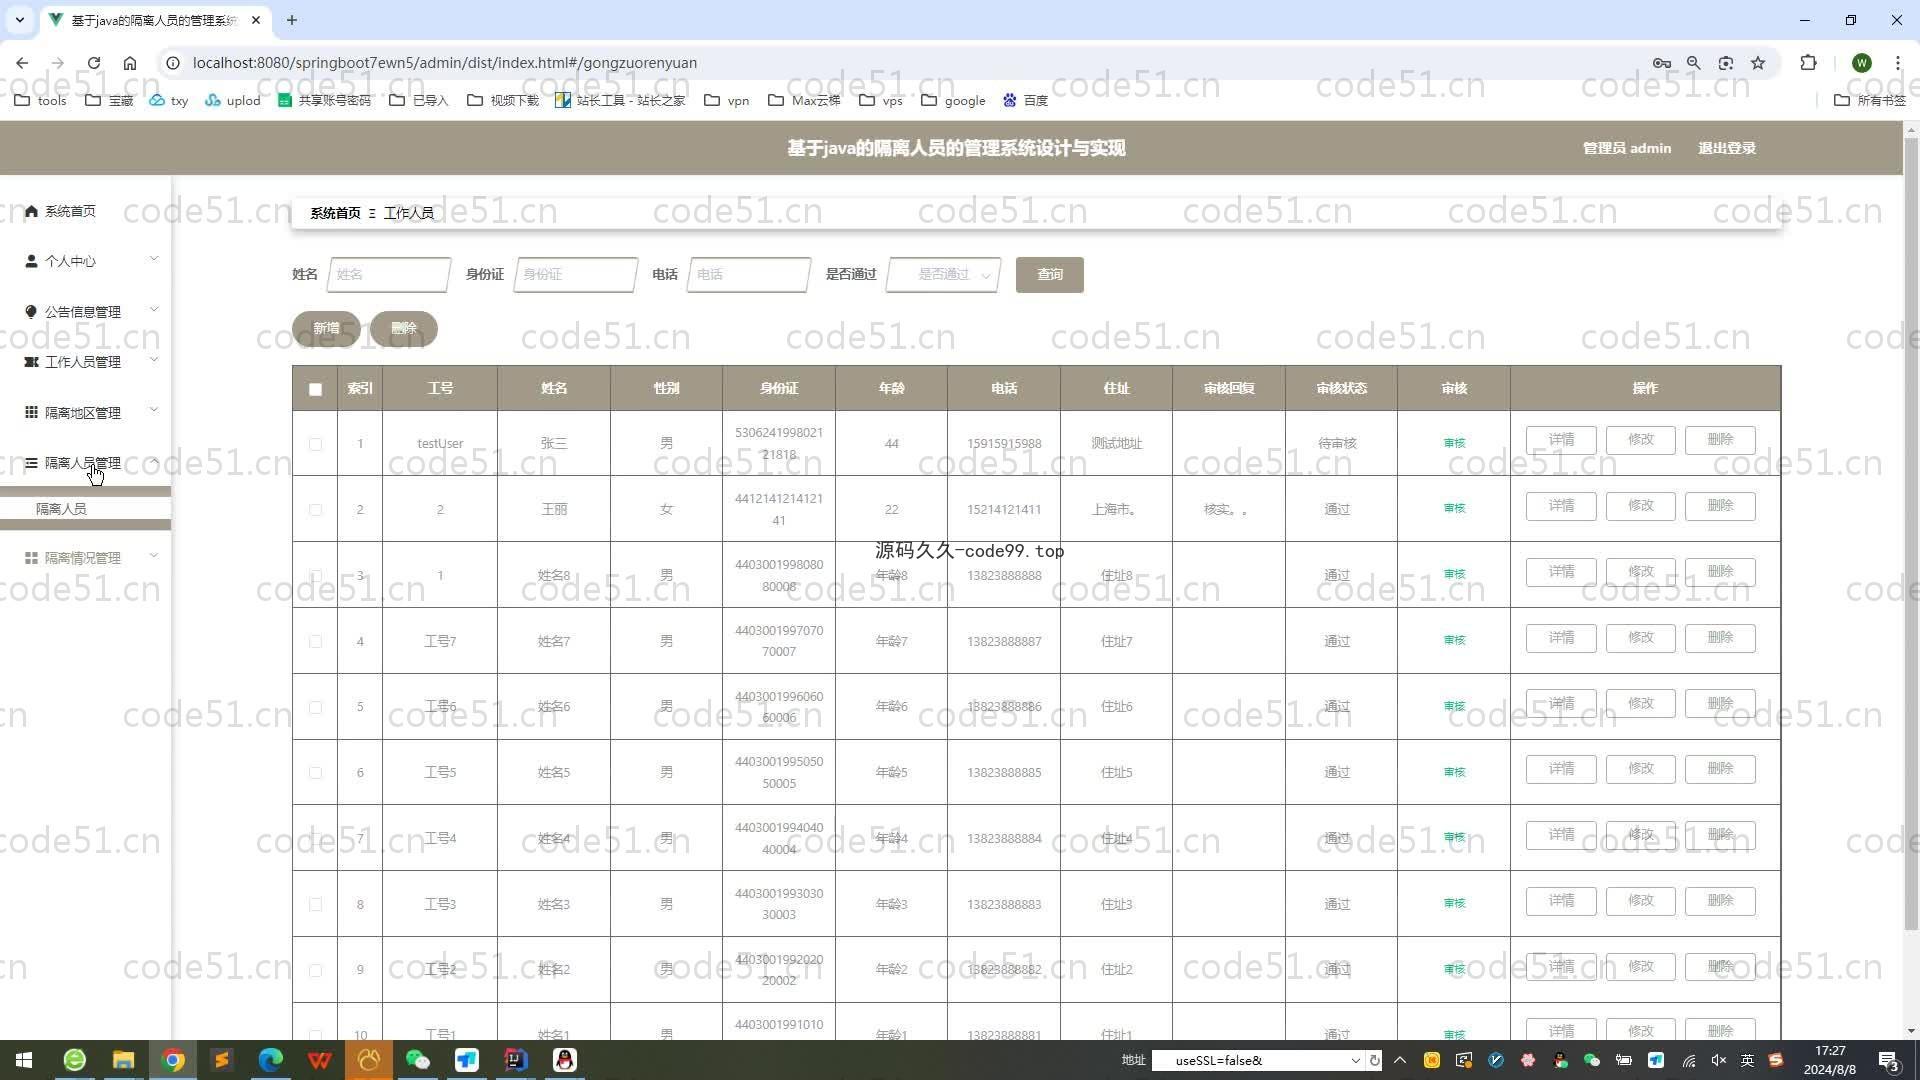
Task: Click 修改 for 姓名7 row
Action: 1640,638
